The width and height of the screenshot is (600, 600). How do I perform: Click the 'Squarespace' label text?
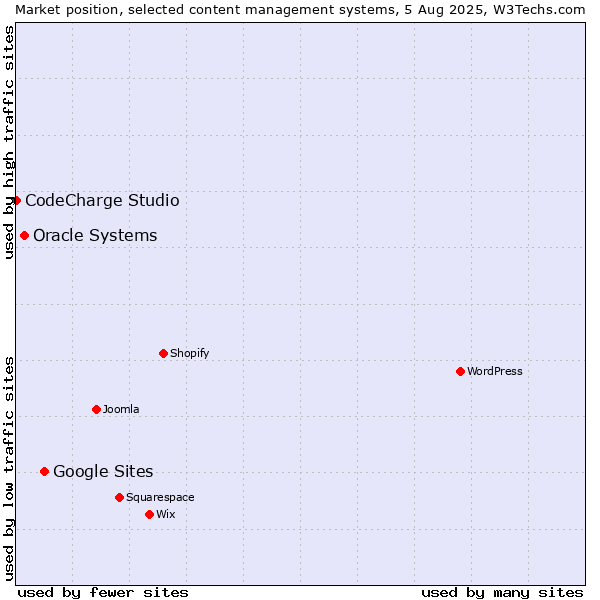[x=160, y=497]
